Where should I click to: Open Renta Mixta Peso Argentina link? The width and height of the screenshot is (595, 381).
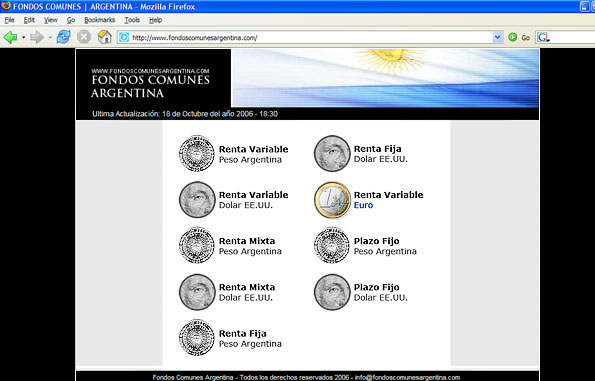[250, 246]
